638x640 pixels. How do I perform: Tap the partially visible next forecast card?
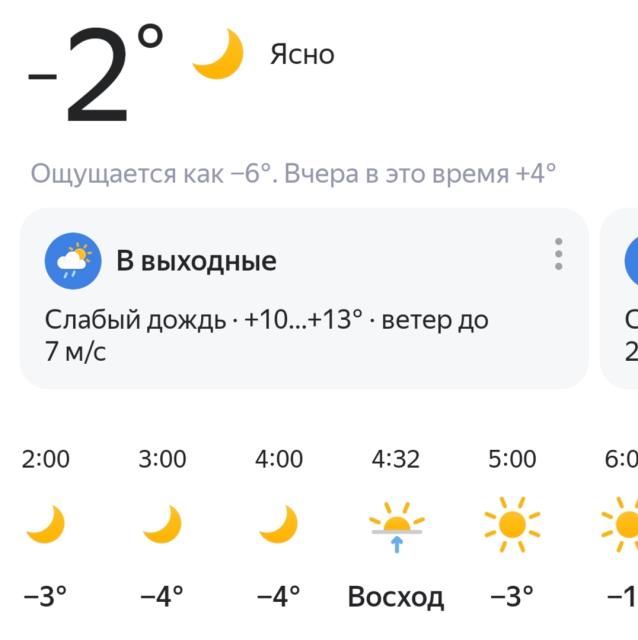pos(622,298)
